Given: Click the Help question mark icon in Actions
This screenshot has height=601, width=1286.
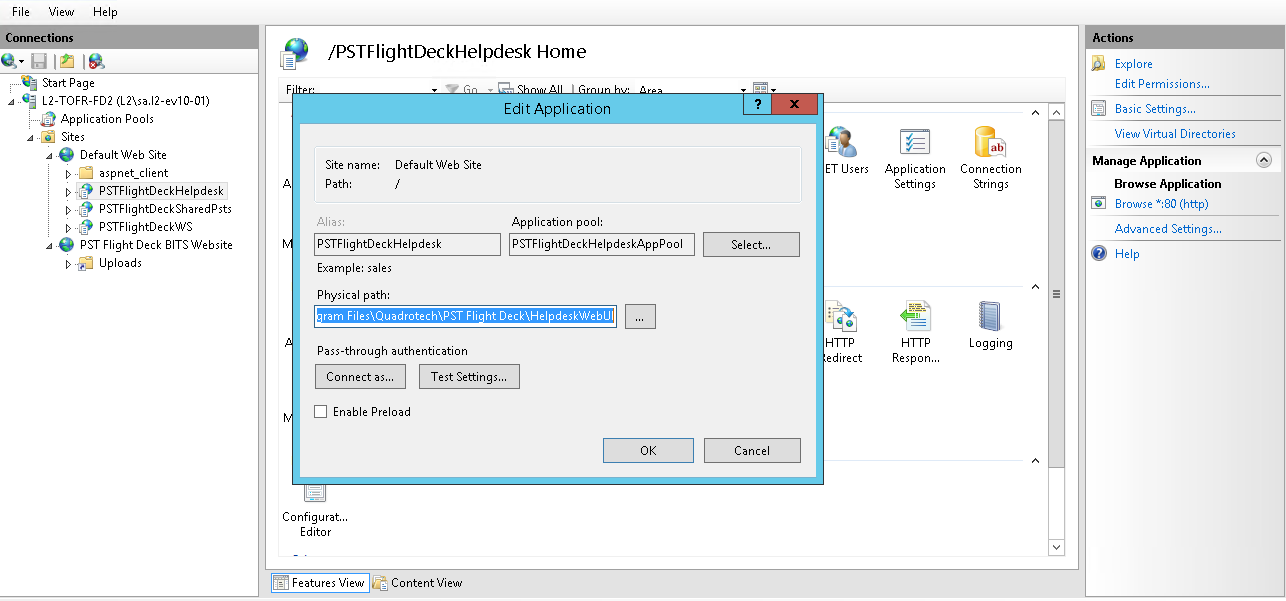Looking at the screenshot, I should [1098, 254].
